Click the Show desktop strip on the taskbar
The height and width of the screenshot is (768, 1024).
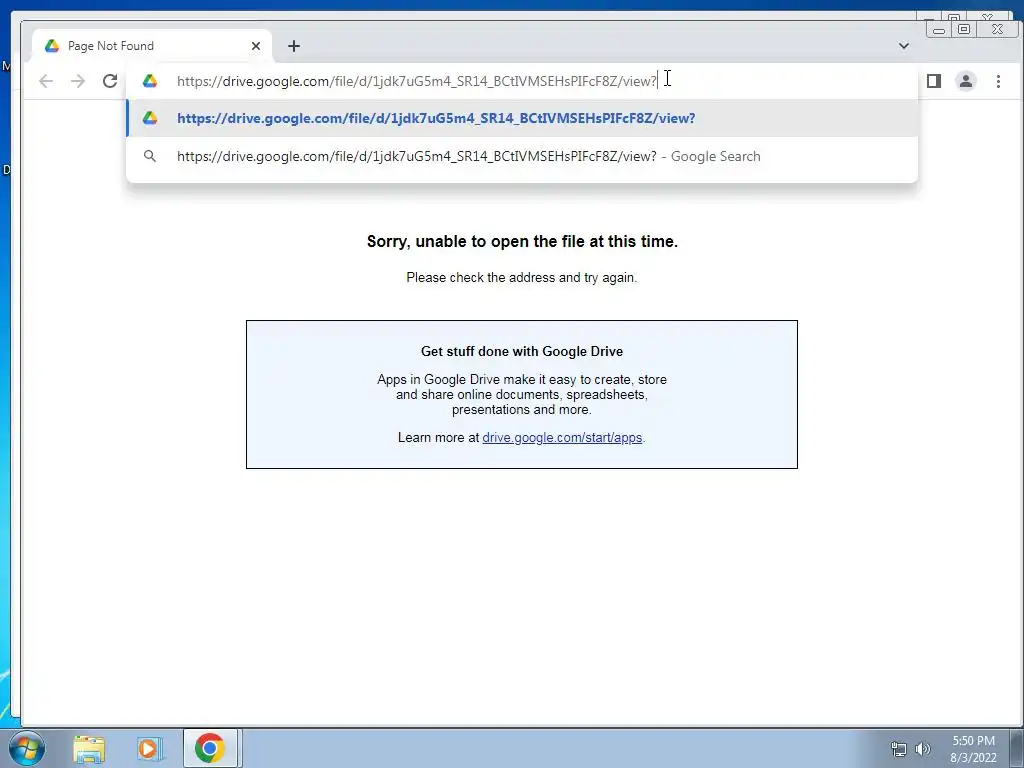coord(1017,748)
